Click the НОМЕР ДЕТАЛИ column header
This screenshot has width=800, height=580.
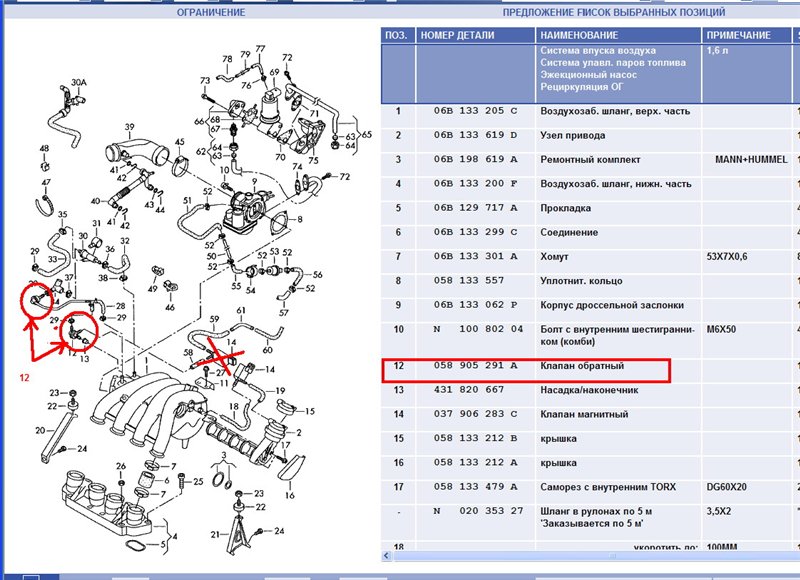[x=476, y=35]
